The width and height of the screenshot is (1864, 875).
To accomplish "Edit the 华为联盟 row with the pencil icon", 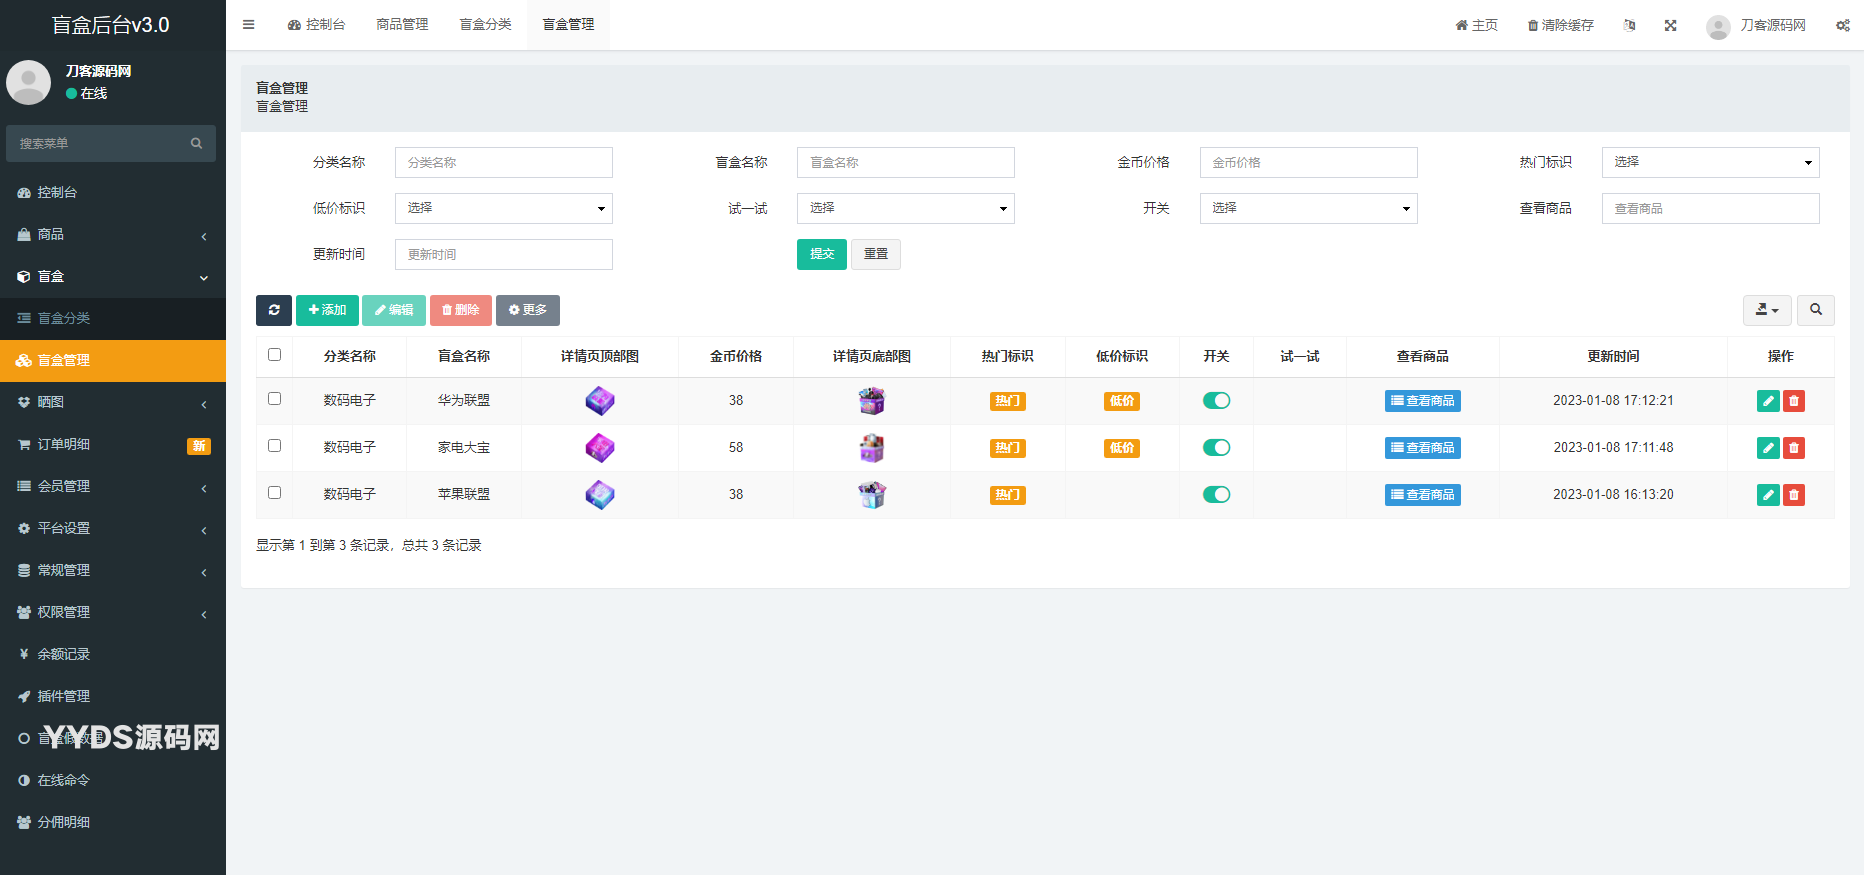I will pyautogui.click(x=1767, y=401).
